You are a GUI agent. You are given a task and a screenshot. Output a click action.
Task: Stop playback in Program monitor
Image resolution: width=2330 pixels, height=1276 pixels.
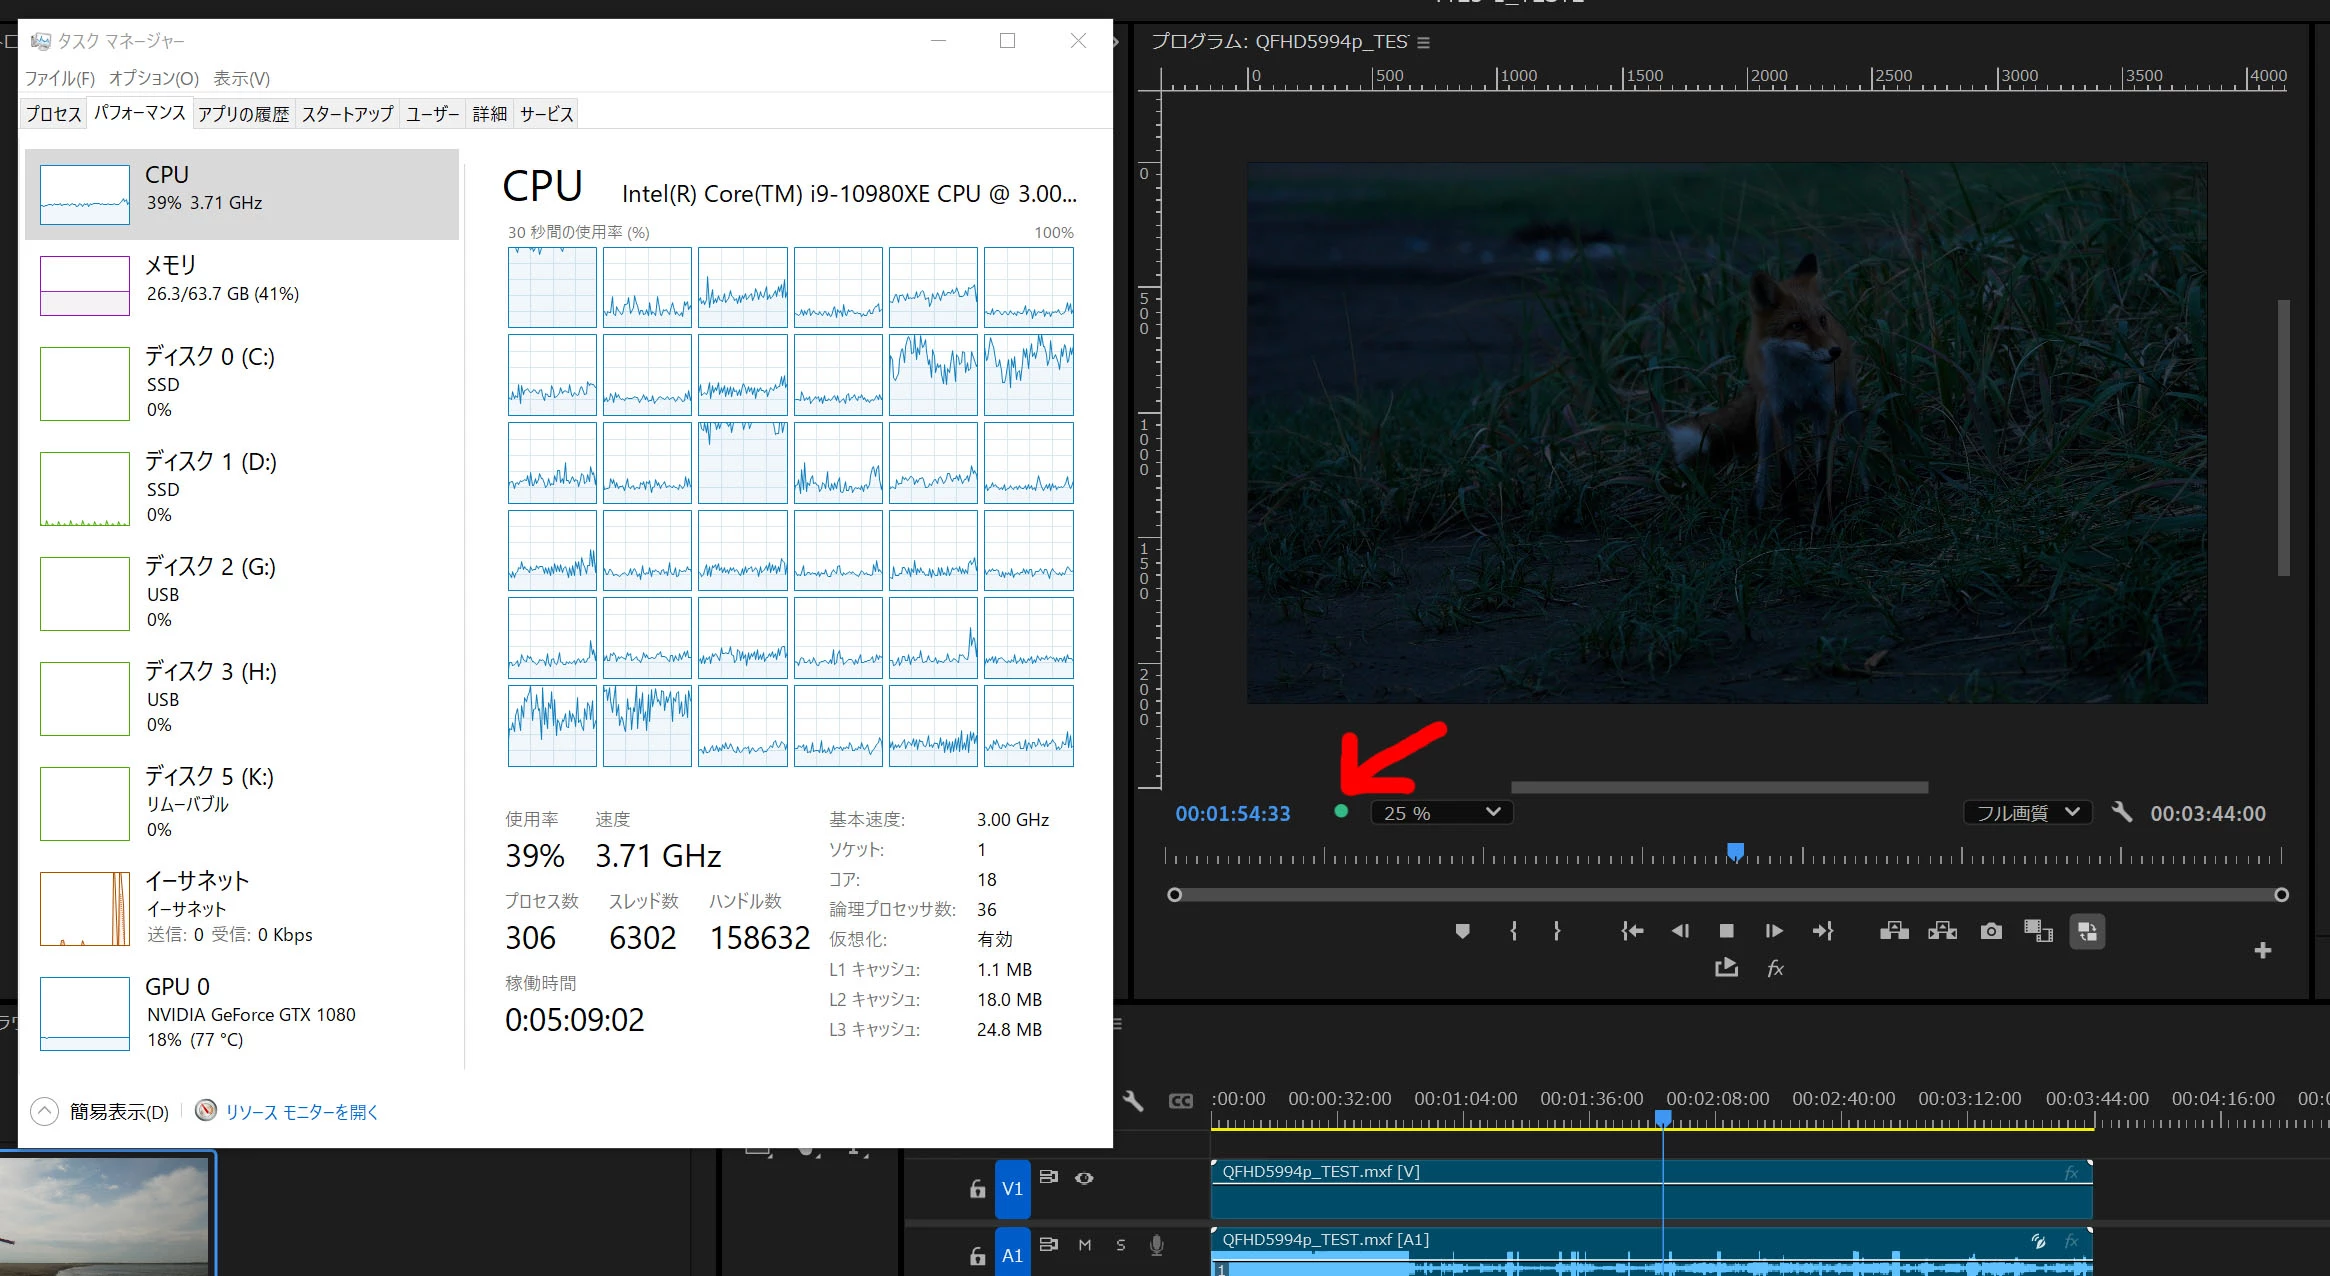click(x=1726, y=931)
